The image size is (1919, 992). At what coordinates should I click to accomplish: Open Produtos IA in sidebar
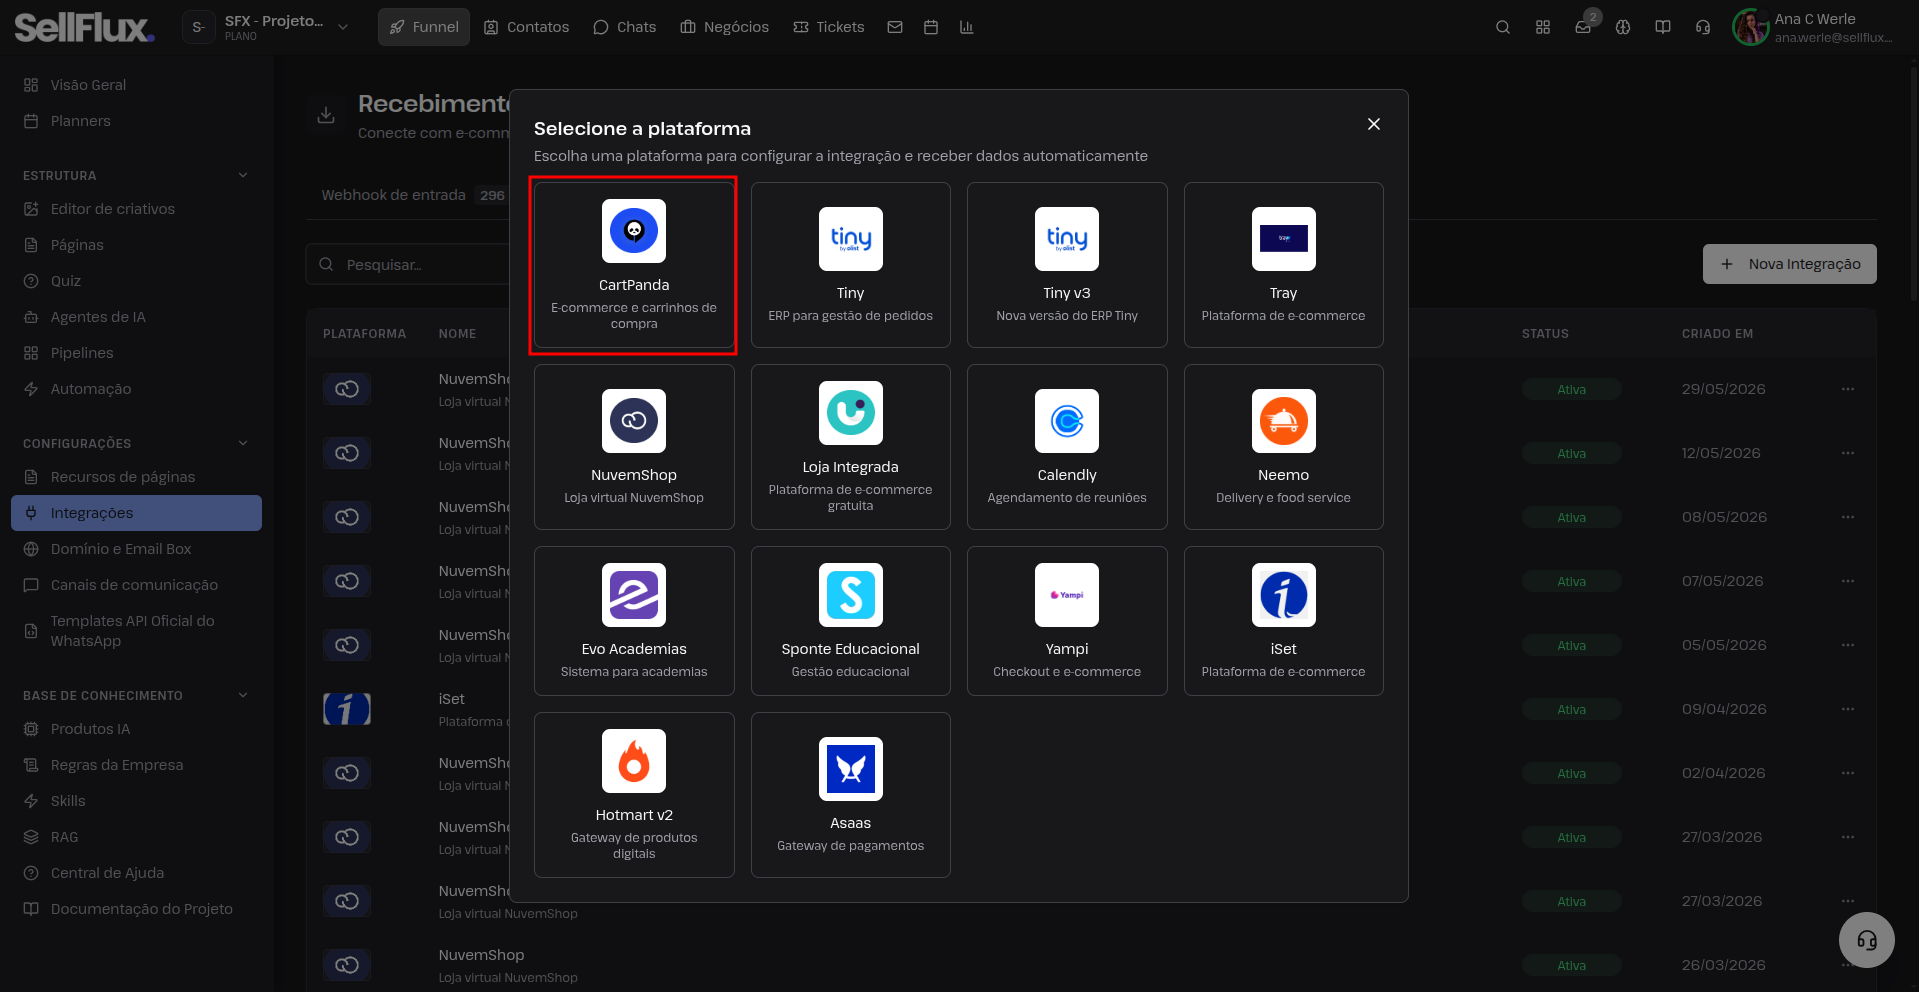coord(136,729)
